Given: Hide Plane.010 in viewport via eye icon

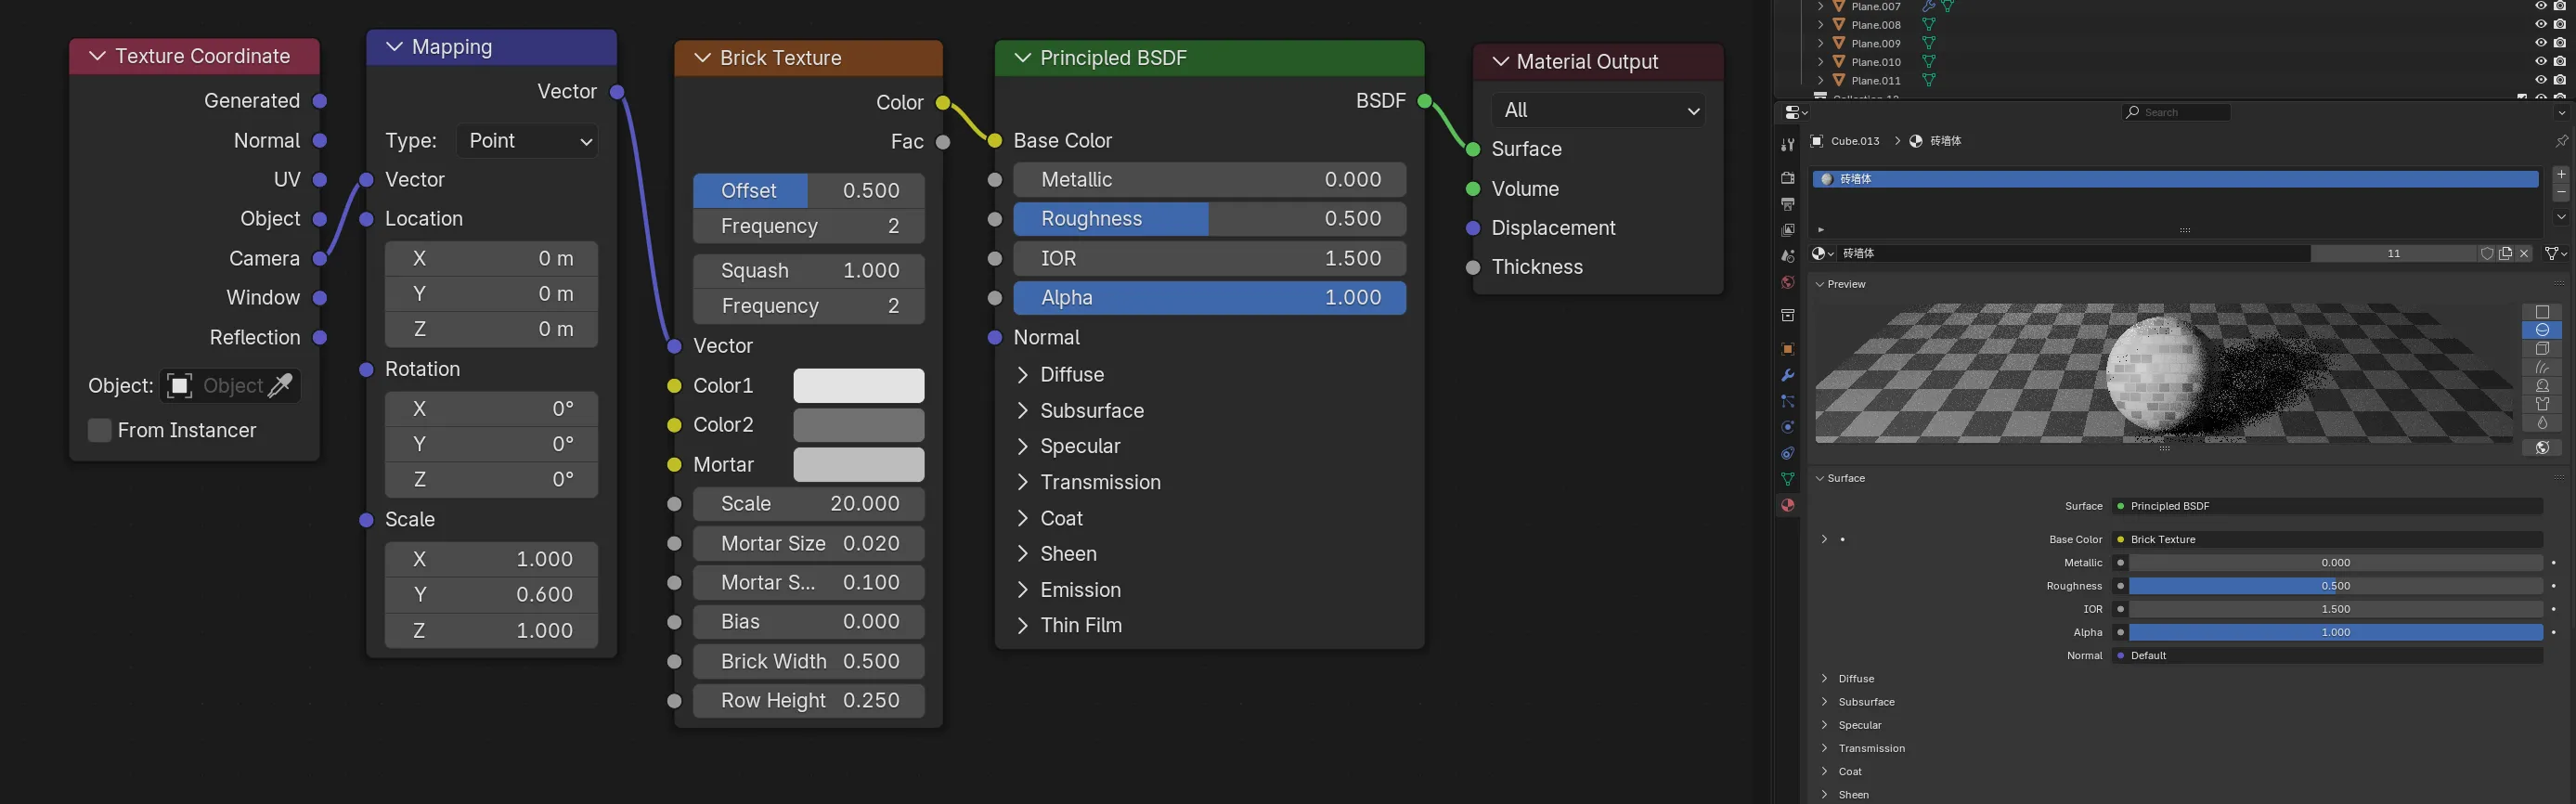Looking at the screenshot, I should coord(2541,61).
